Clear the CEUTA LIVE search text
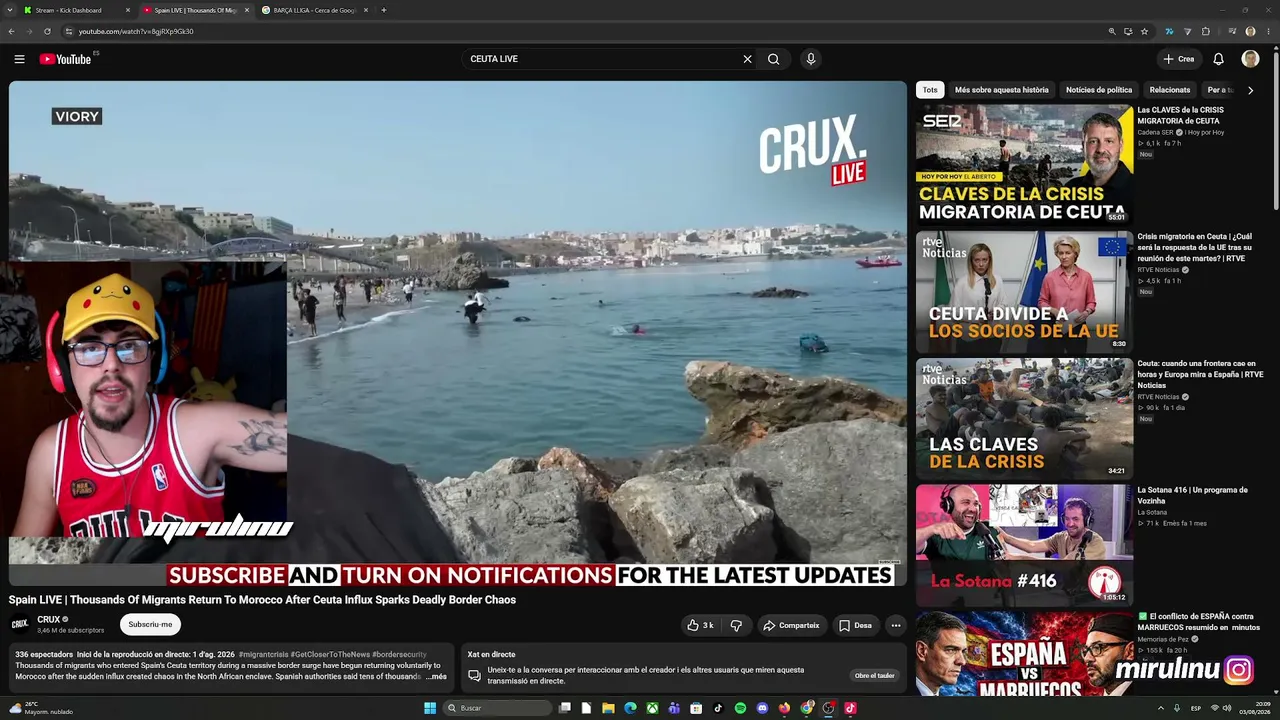 pyautogui.click(x=747, y=59)
